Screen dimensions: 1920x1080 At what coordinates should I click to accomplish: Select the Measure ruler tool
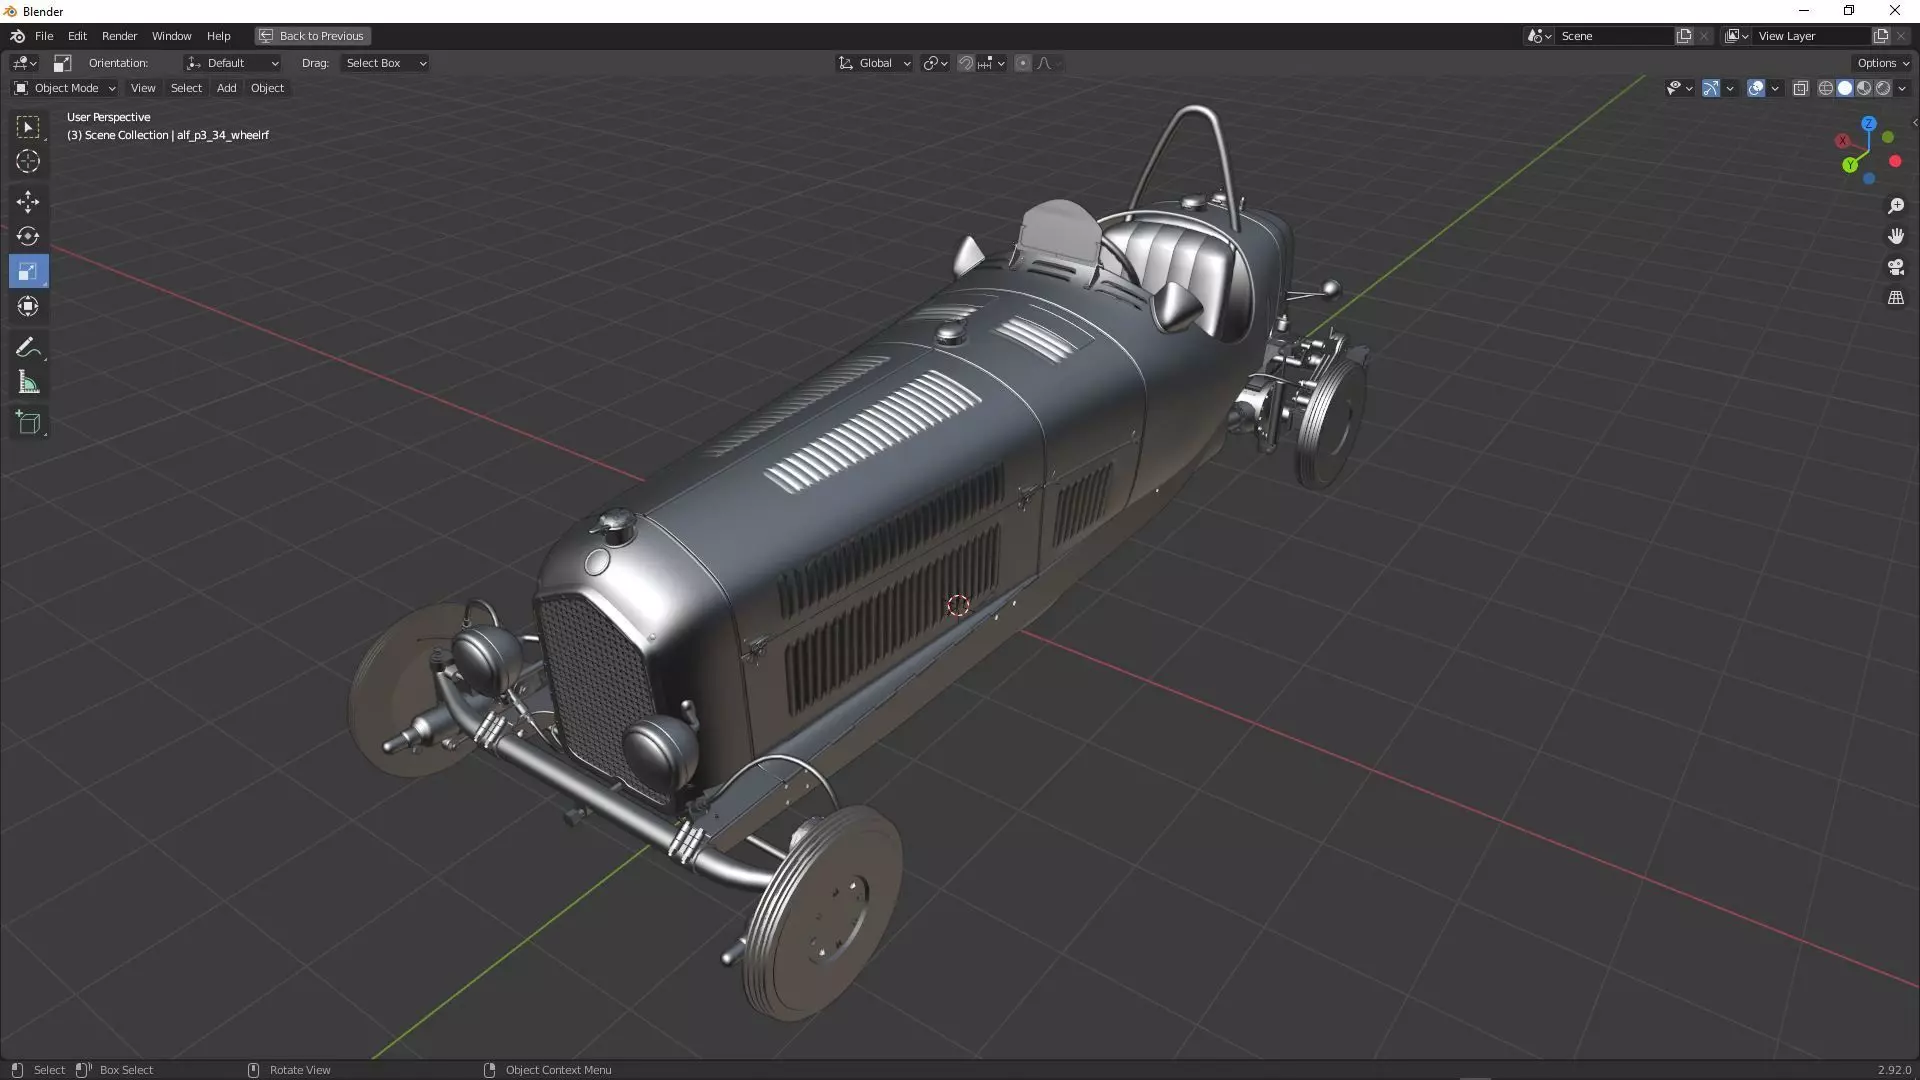(28, 383)
